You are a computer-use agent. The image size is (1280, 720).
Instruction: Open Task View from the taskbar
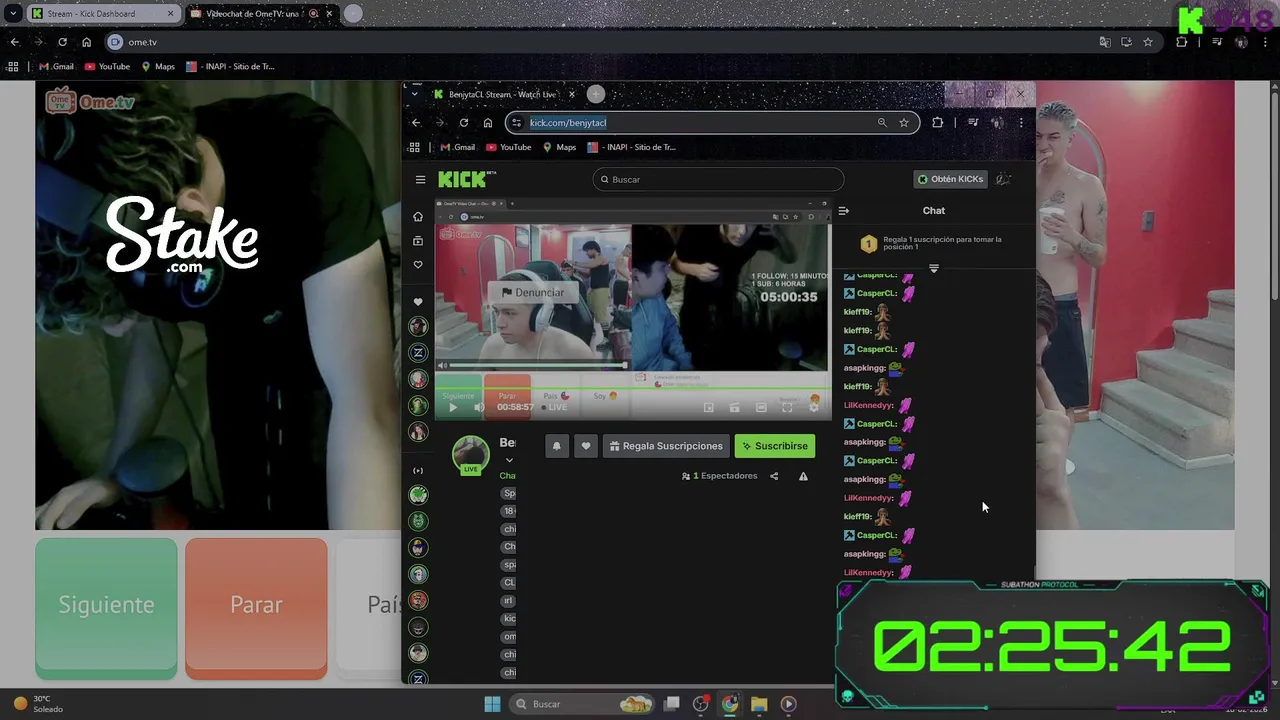(672, 704)
